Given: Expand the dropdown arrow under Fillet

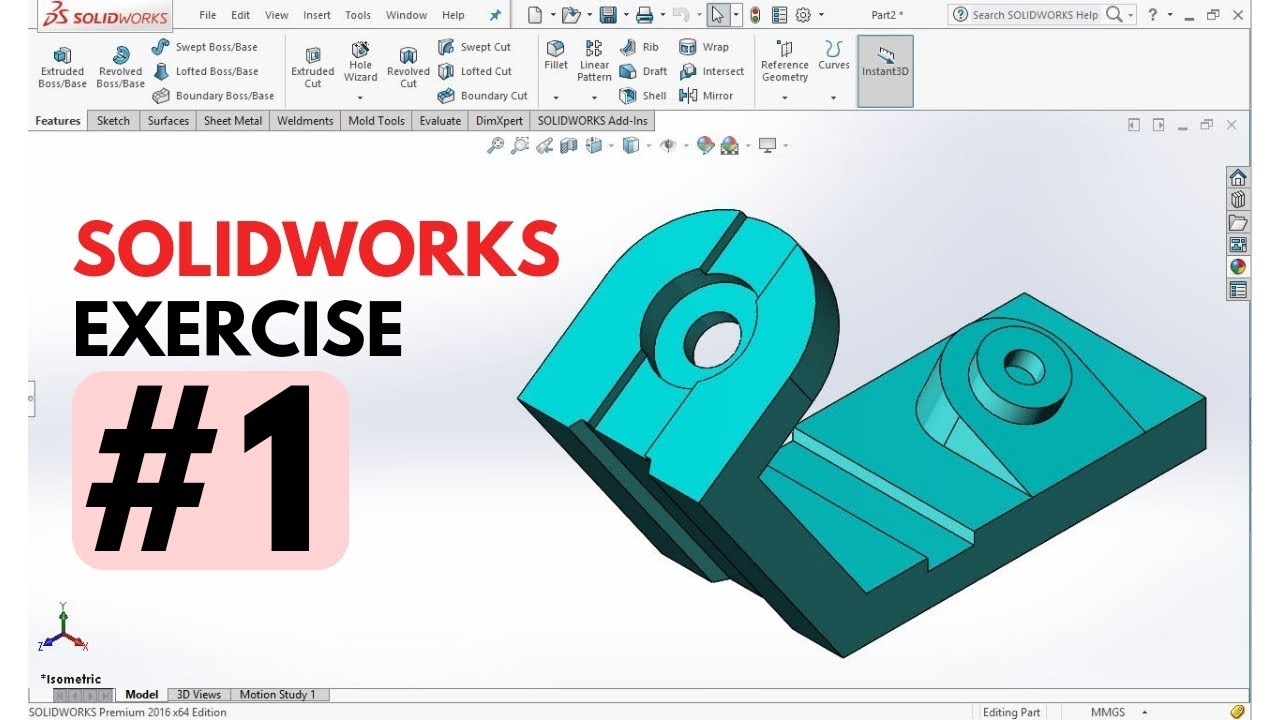Looking at the screenshot, I should pos(556,98).
